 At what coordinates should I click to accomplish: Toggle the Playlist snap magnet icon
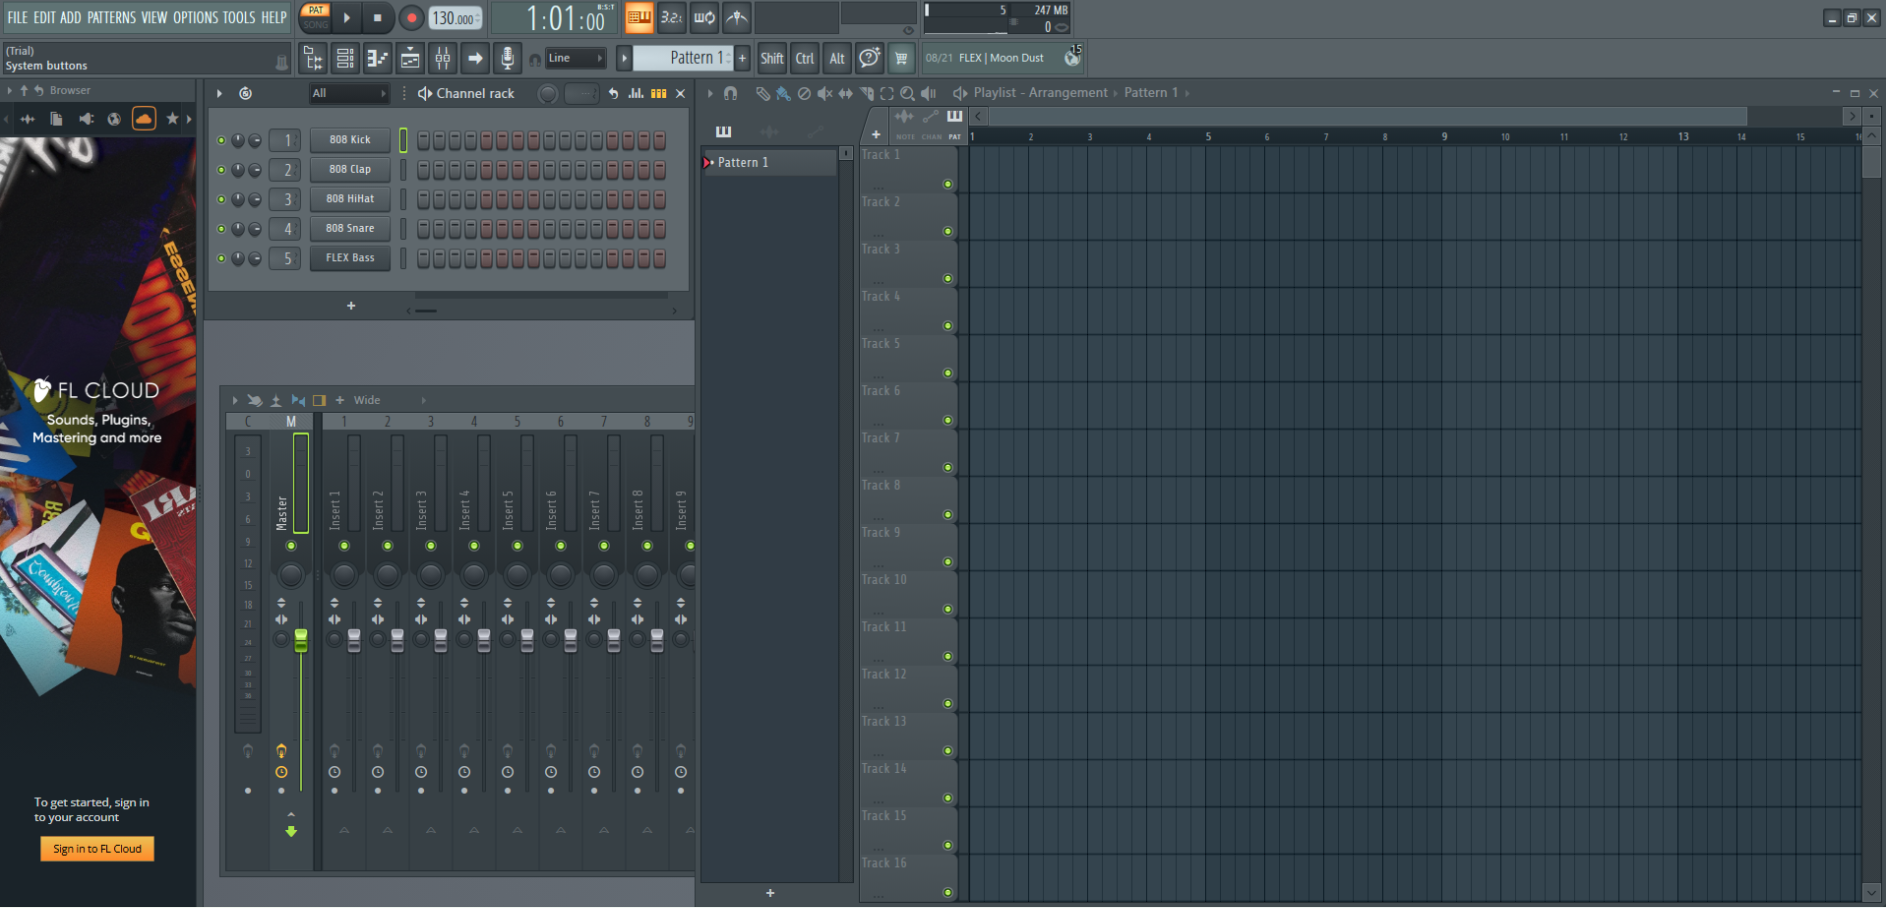[x=731, y=93]
